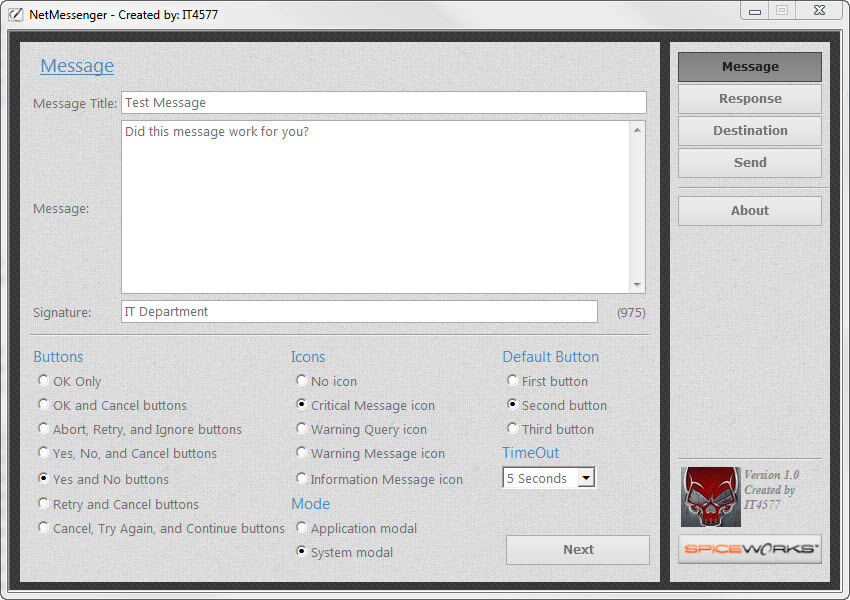850x600 pixels.
Task: Select the Yes and No Buttons option
Action: tap(43, 479)
